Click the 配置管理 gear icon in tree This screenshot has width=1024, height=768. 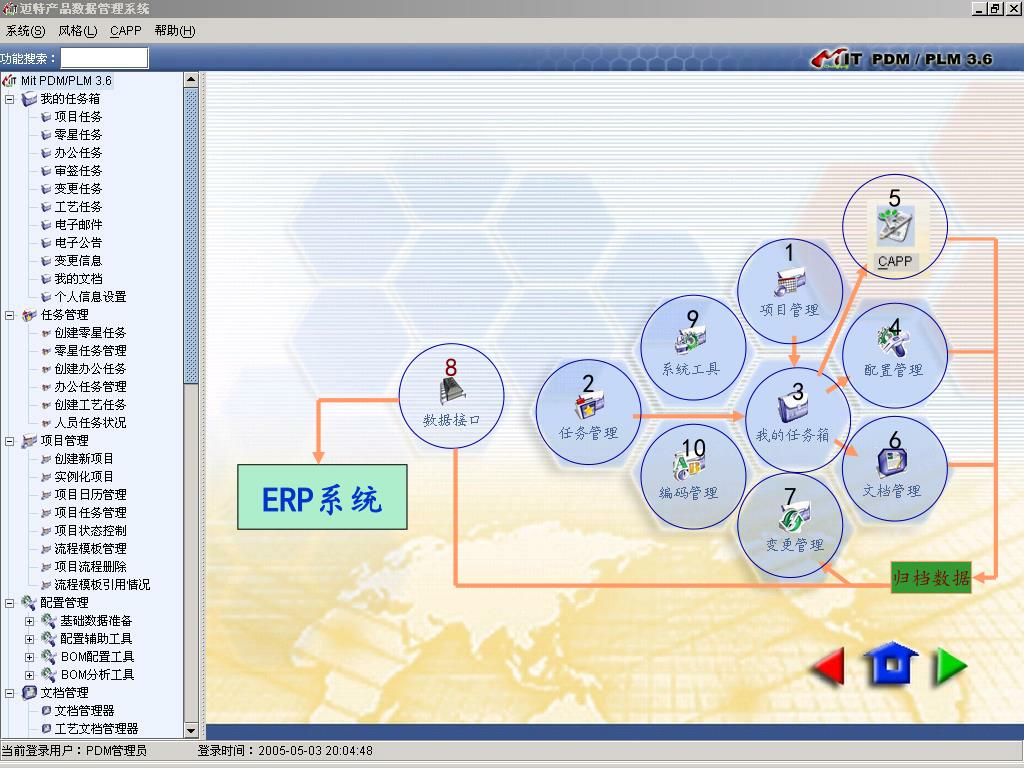coord(29,603)
